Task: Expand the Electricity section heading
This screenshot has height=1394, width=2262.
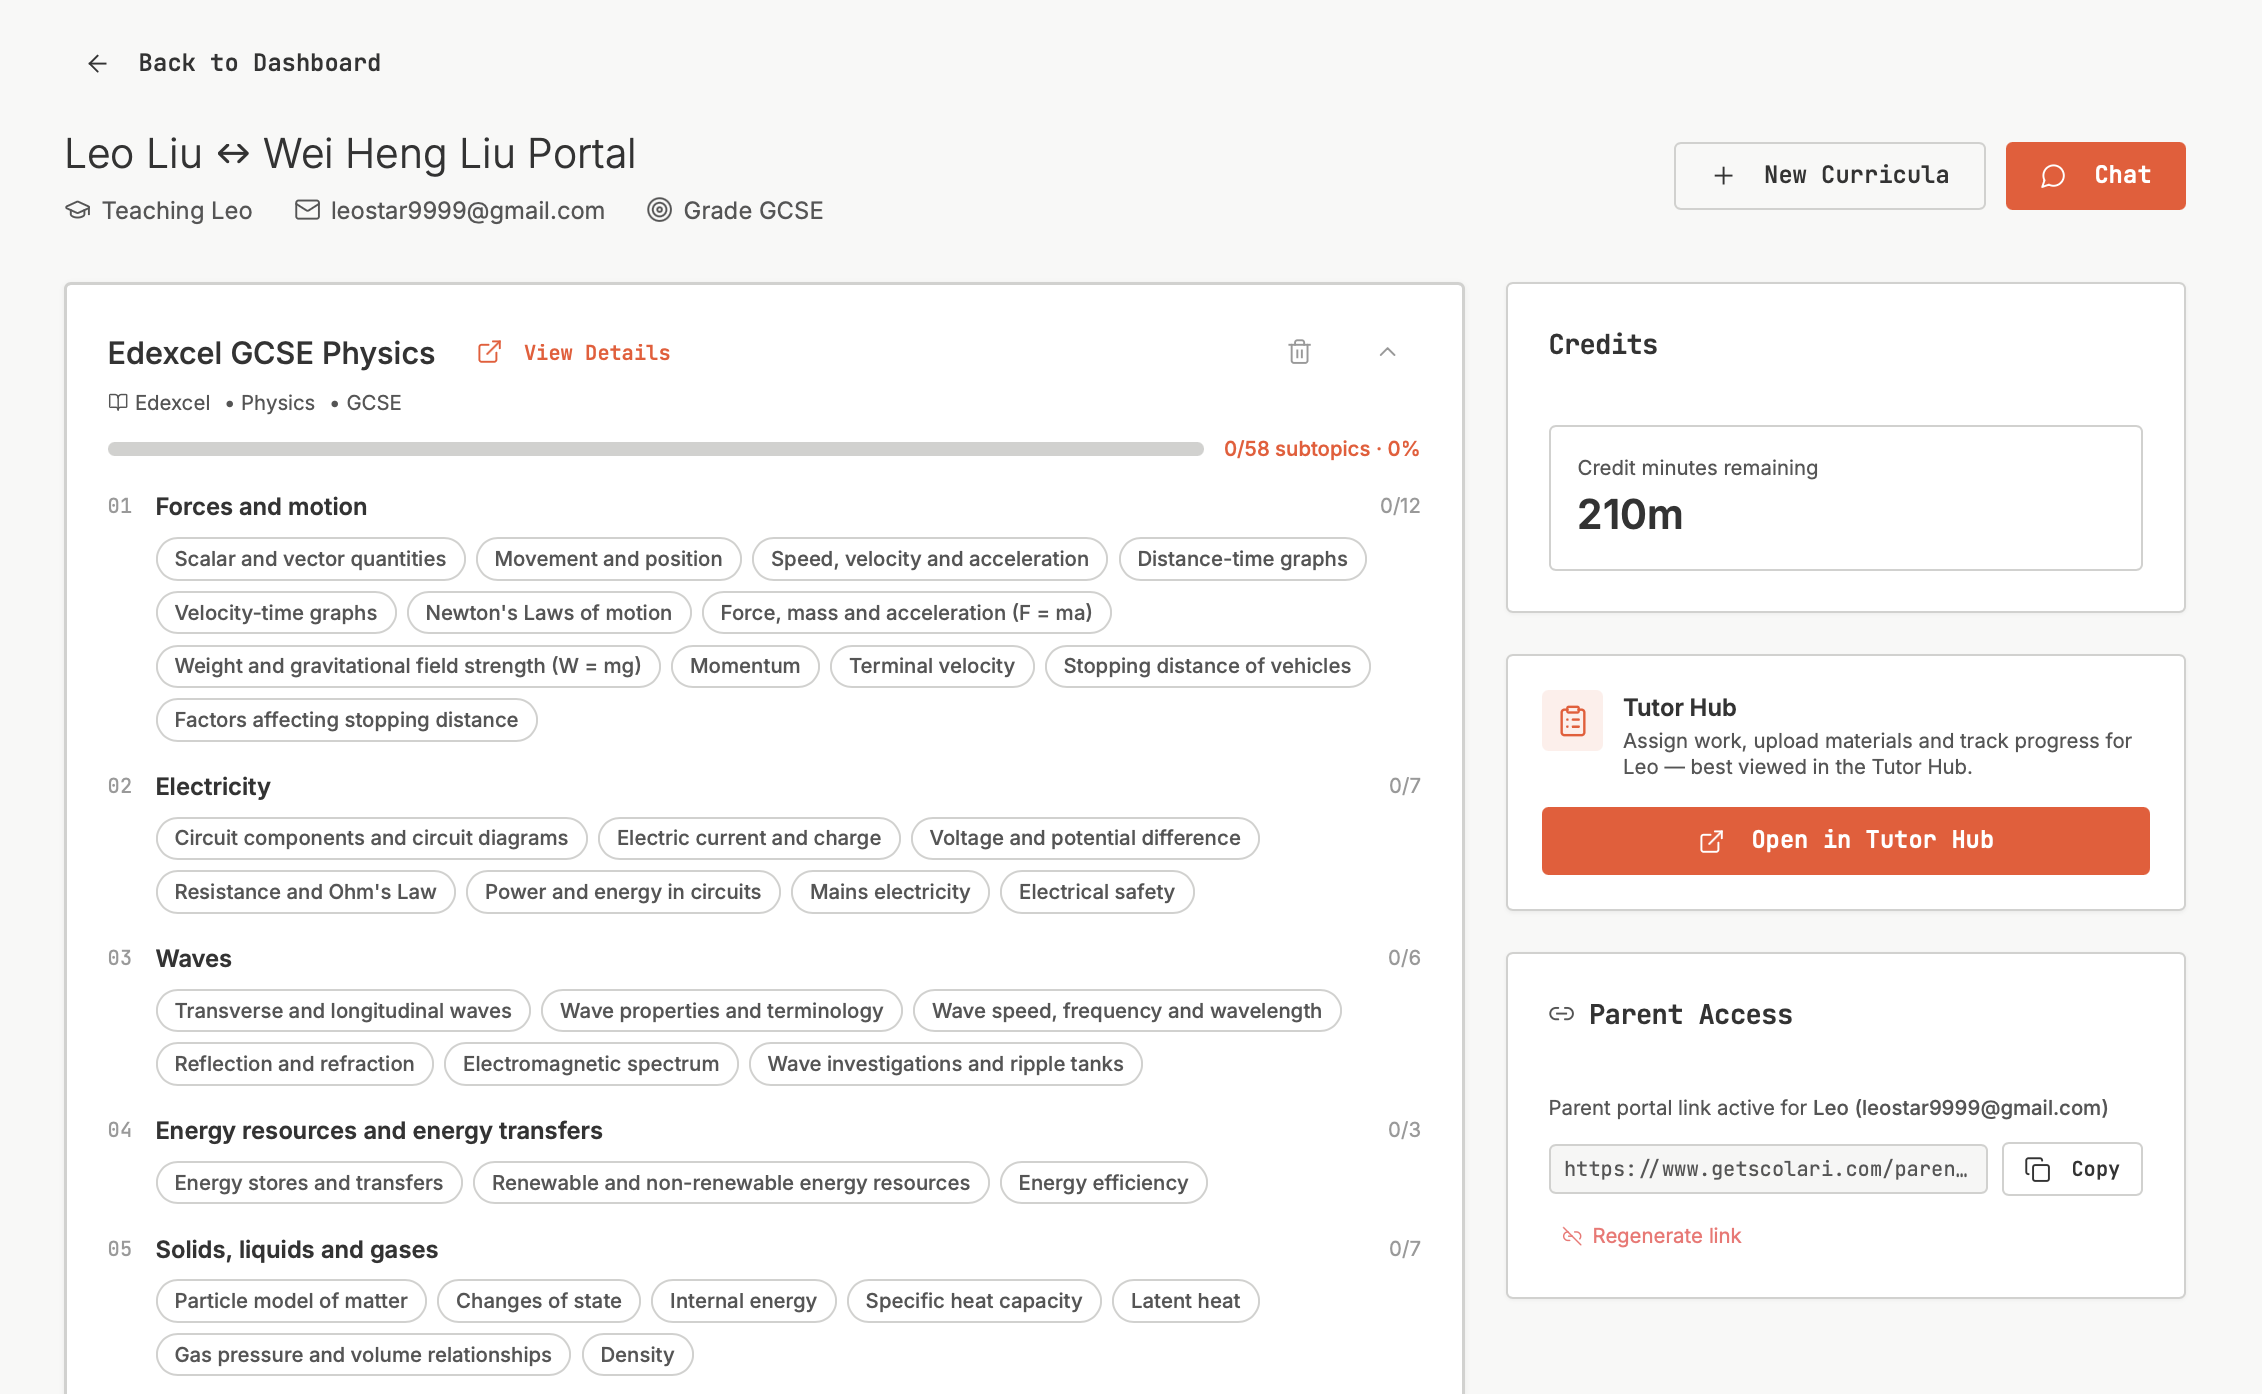Action: [213, 787]
